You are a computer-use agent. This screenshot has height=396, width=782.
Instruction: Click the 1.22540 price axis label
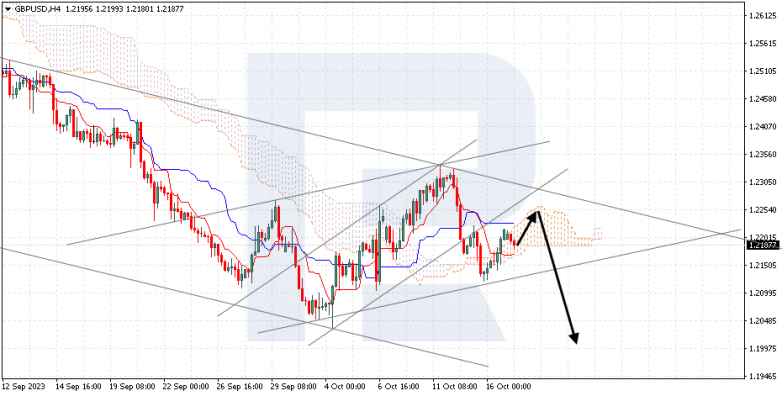[x=762, y=209]
